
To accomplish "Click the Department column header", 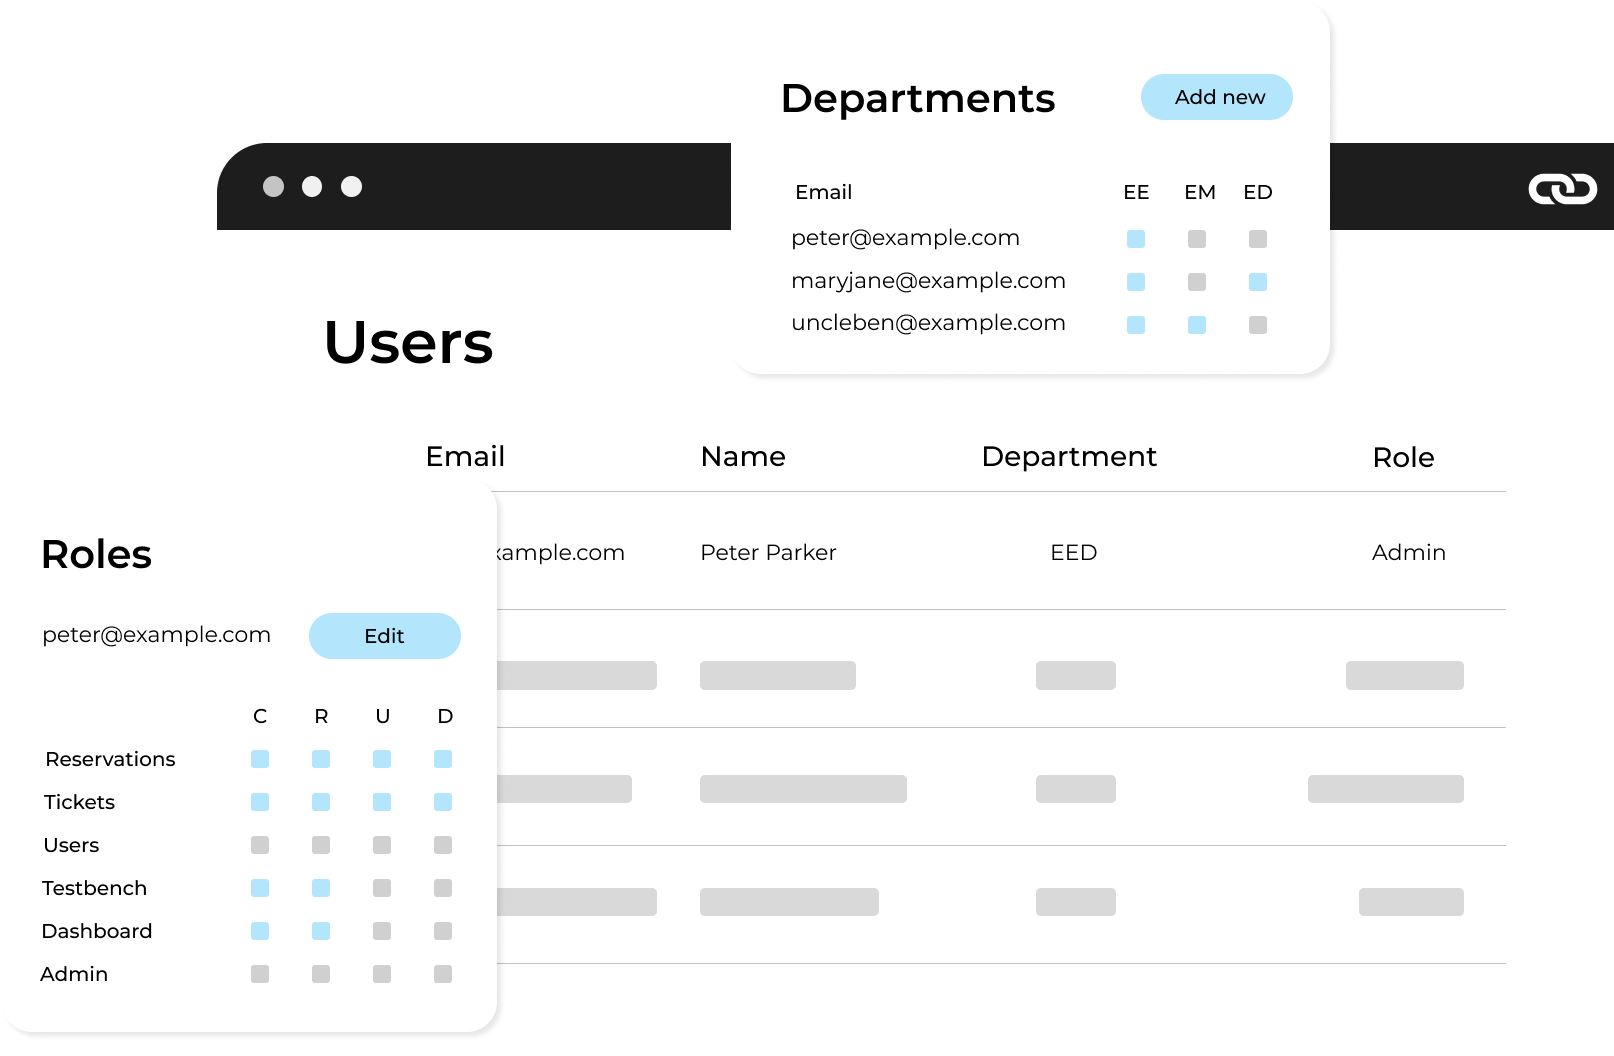I will pyautogui.click(x=1069, y=457).
